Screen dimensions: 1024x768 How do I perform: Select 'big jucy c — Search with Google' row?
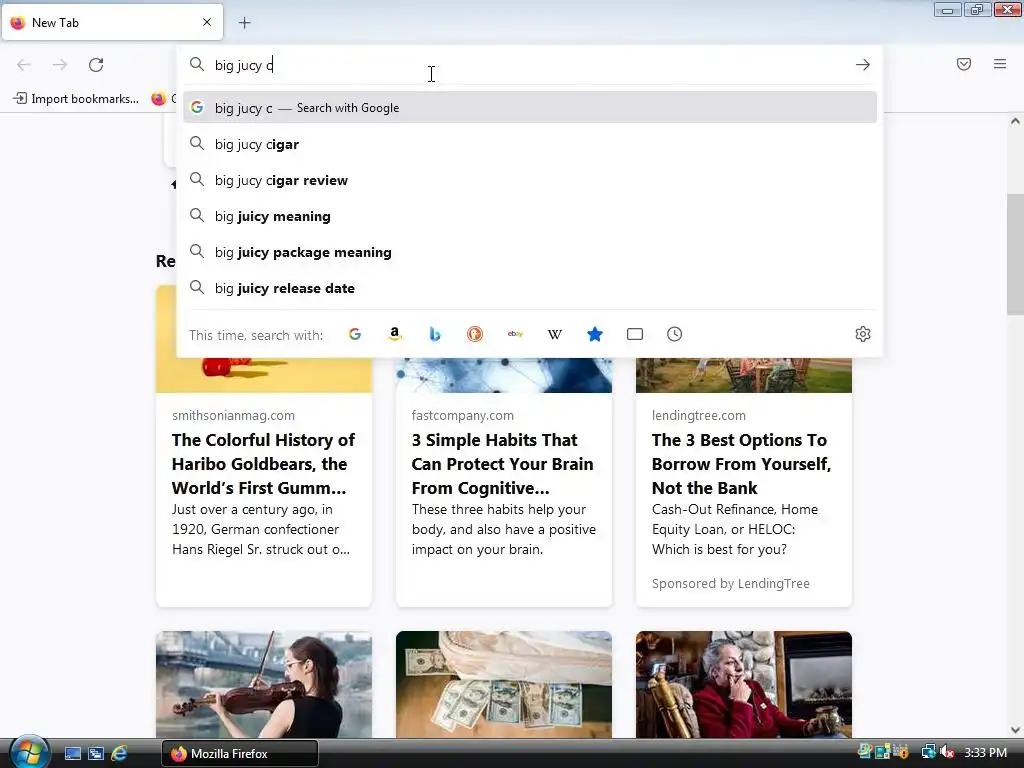coord(530,108)
